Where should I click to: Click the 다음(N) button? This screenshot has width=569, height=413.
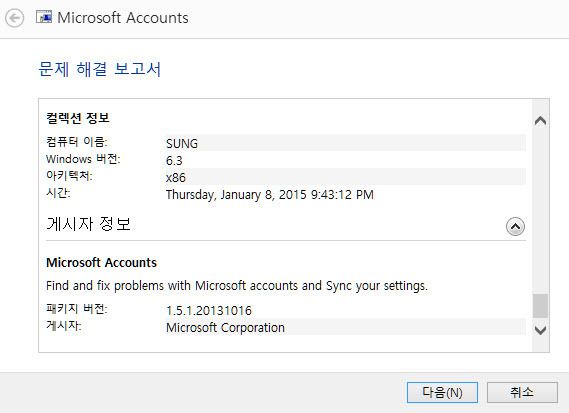point(442,392)
